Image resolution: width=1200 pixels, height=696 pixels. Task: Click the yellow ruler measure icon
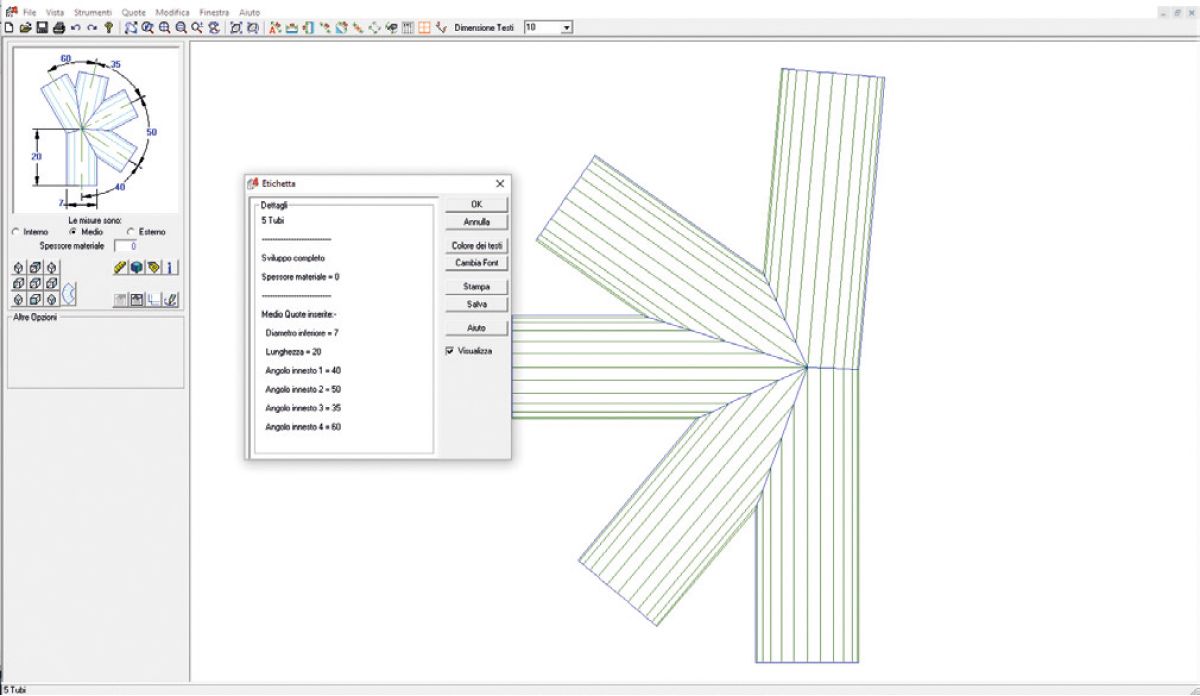click(x=120, y=267)
